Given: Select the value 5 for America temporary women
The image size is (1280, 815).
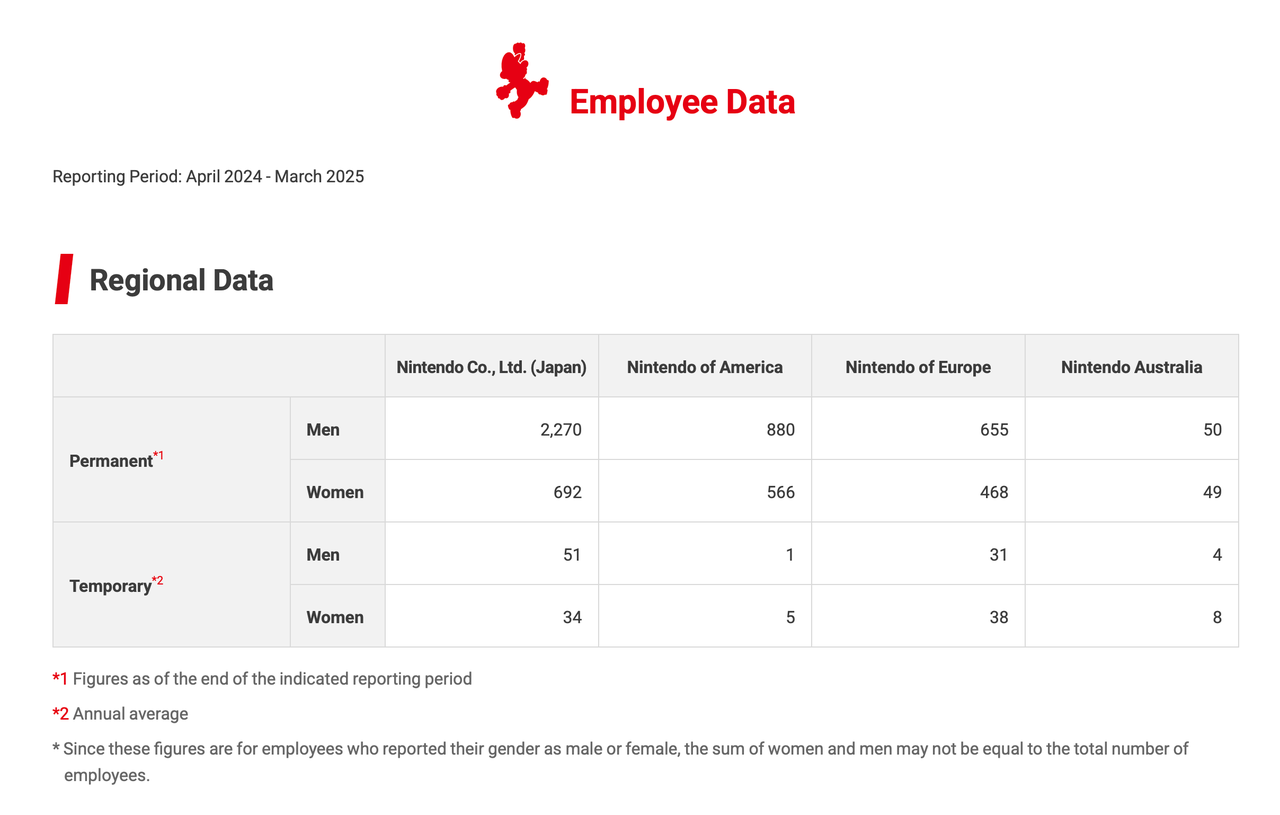Looking at the screenshot, I should 790,617.
